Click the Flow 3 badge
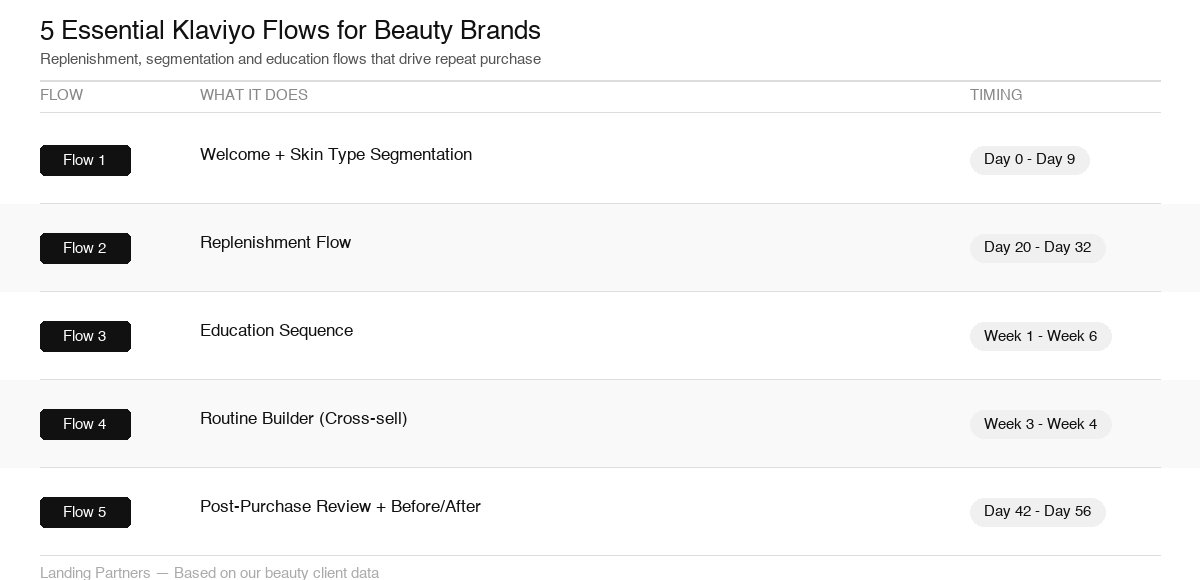The width and height of the screenshot is (1200, 580). pyautogui.click(x=85, y=336)
